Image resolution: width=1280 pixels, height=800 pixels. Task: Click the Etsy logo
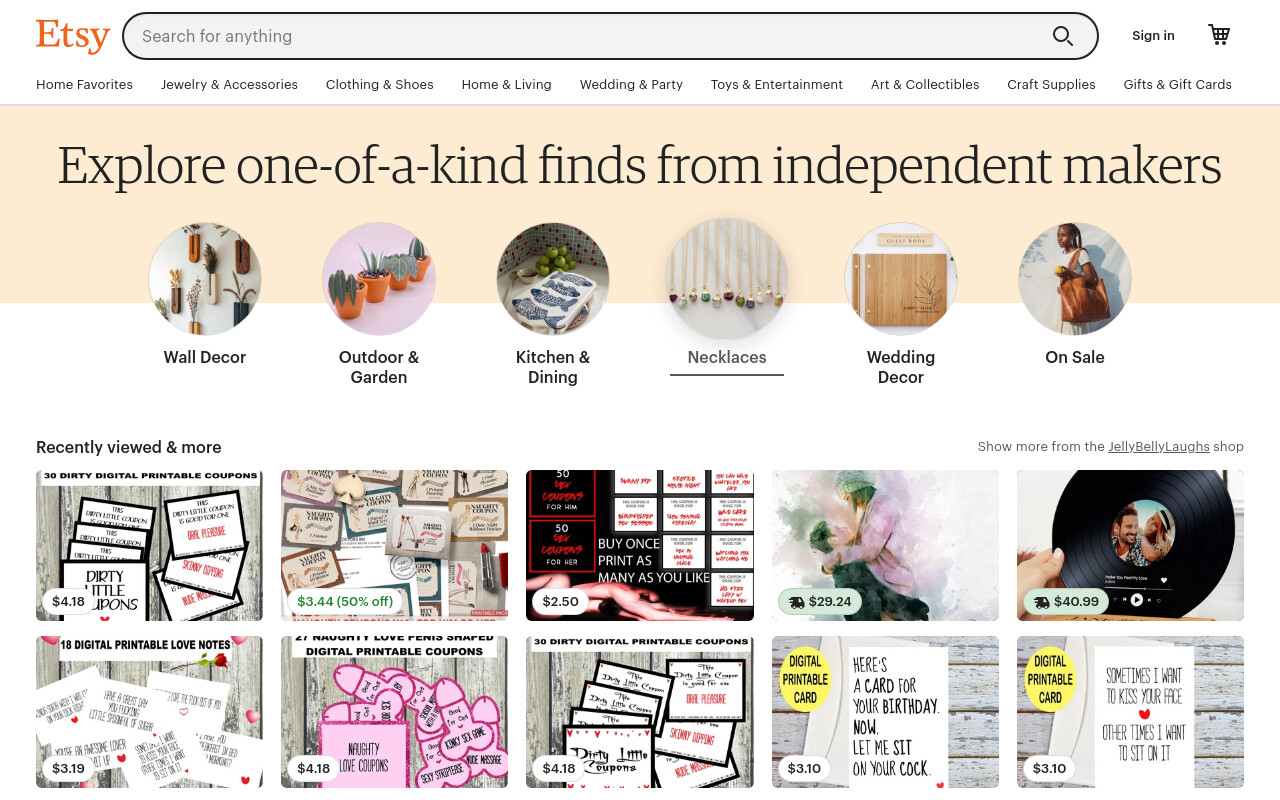[73, 36]
